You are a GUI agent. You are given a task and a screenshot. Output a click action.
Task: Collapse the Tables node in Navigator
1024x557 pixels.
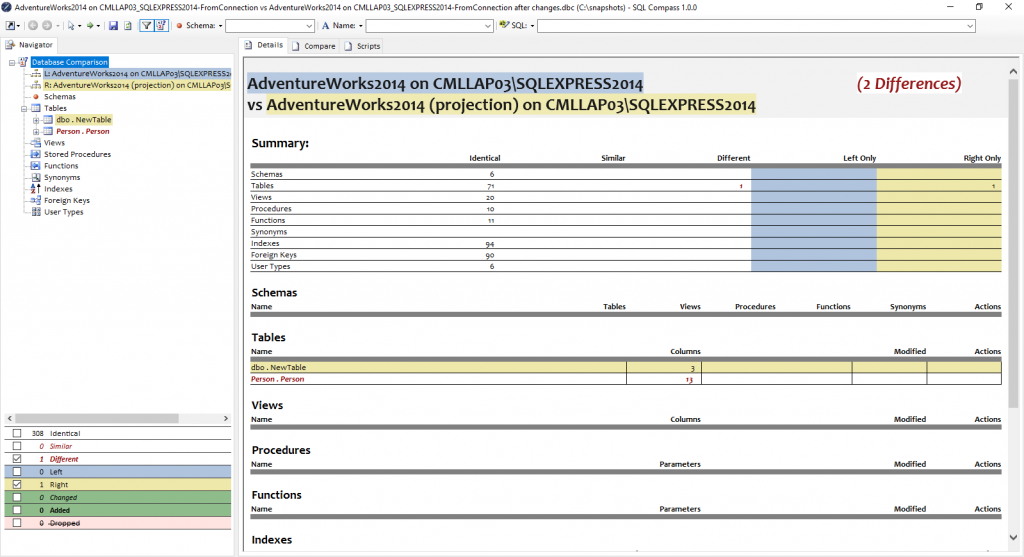point(24,108)
